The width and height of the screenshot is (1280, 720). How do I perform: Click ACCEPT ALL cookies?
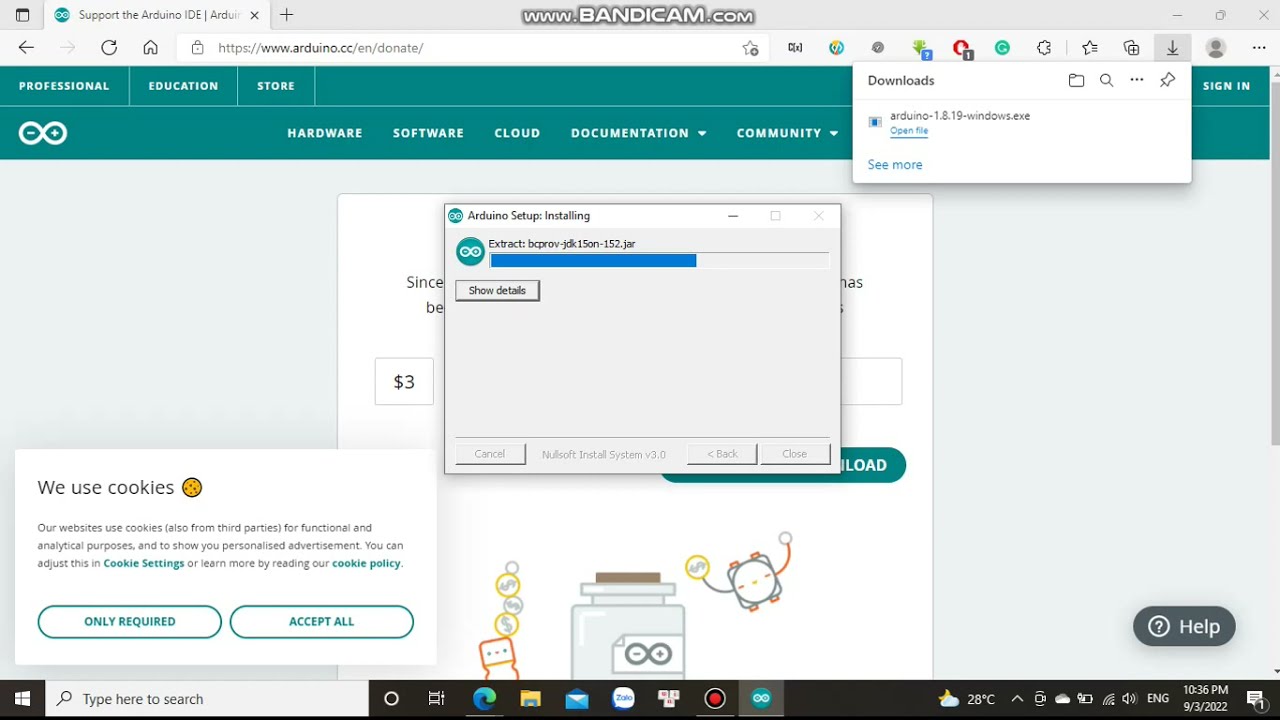point(321,621)
